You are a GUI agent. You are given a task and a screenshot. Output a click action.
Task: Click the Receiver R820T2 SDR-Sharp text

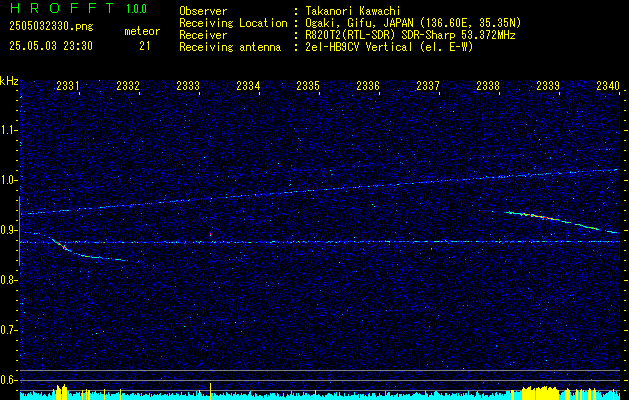410,35
